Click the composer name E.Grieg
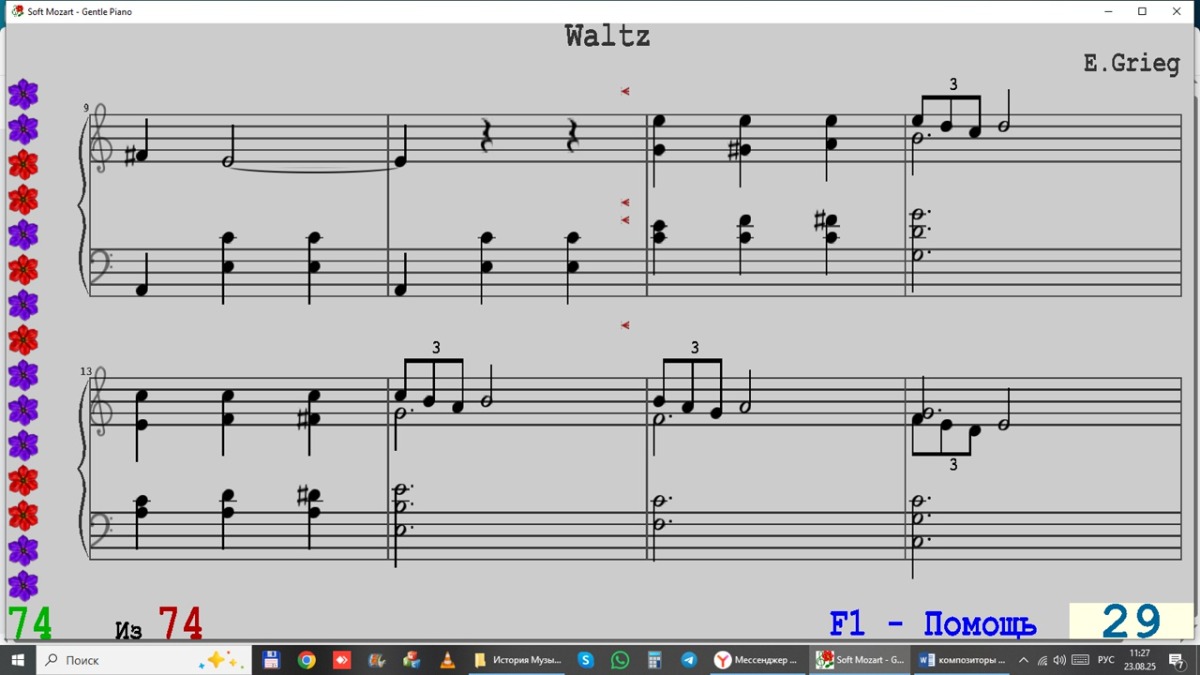Image resolution: width=1200 pixels, height=675 pixels. coord(1132,63)
